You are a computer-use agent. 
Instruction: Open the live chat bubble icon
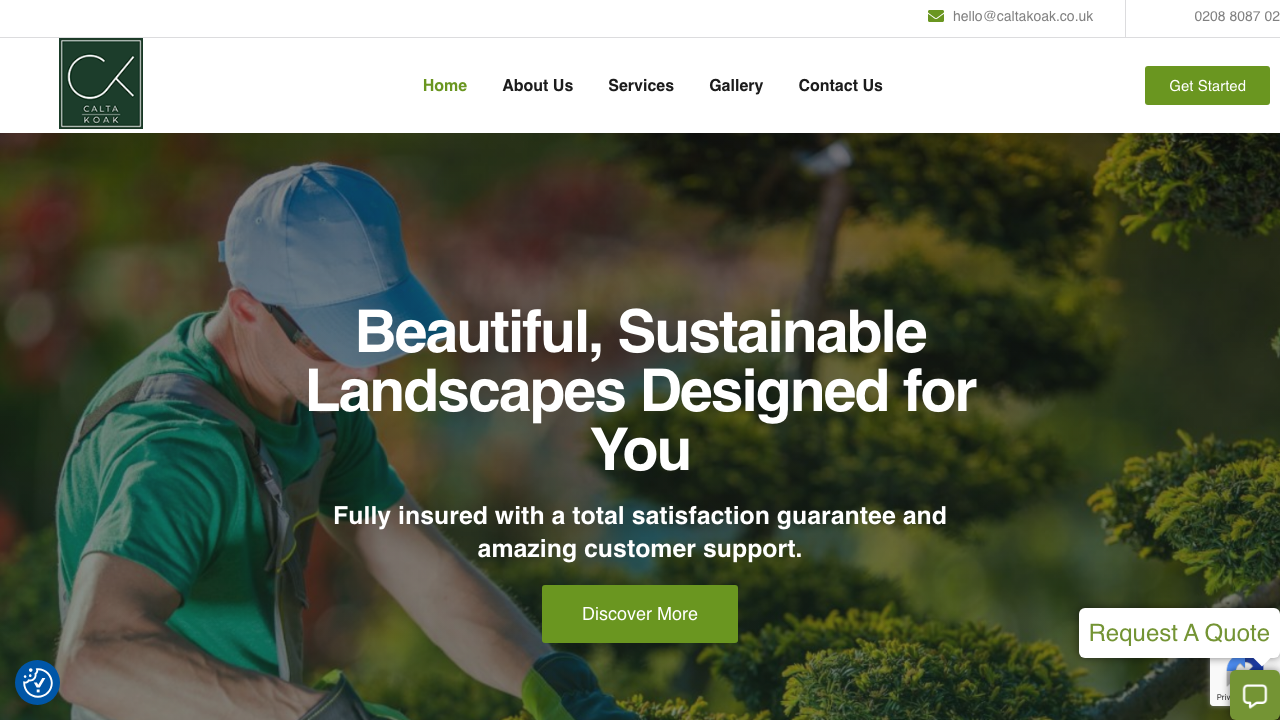point(1254,695)
